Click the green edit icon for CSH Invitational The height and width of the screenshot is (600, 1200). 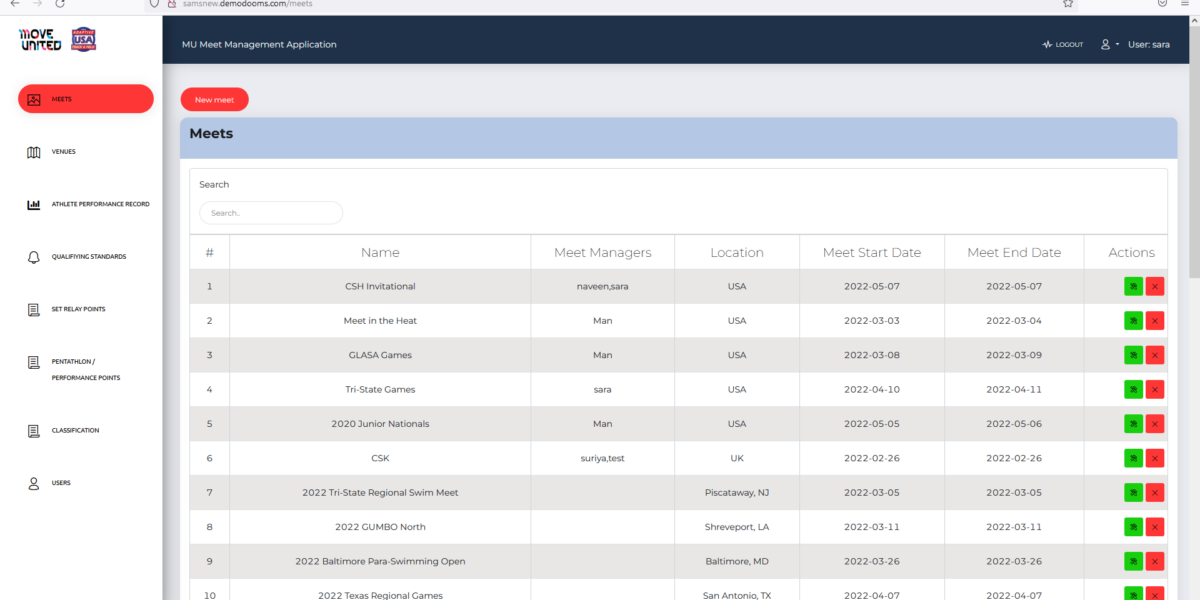(1133, 286)
